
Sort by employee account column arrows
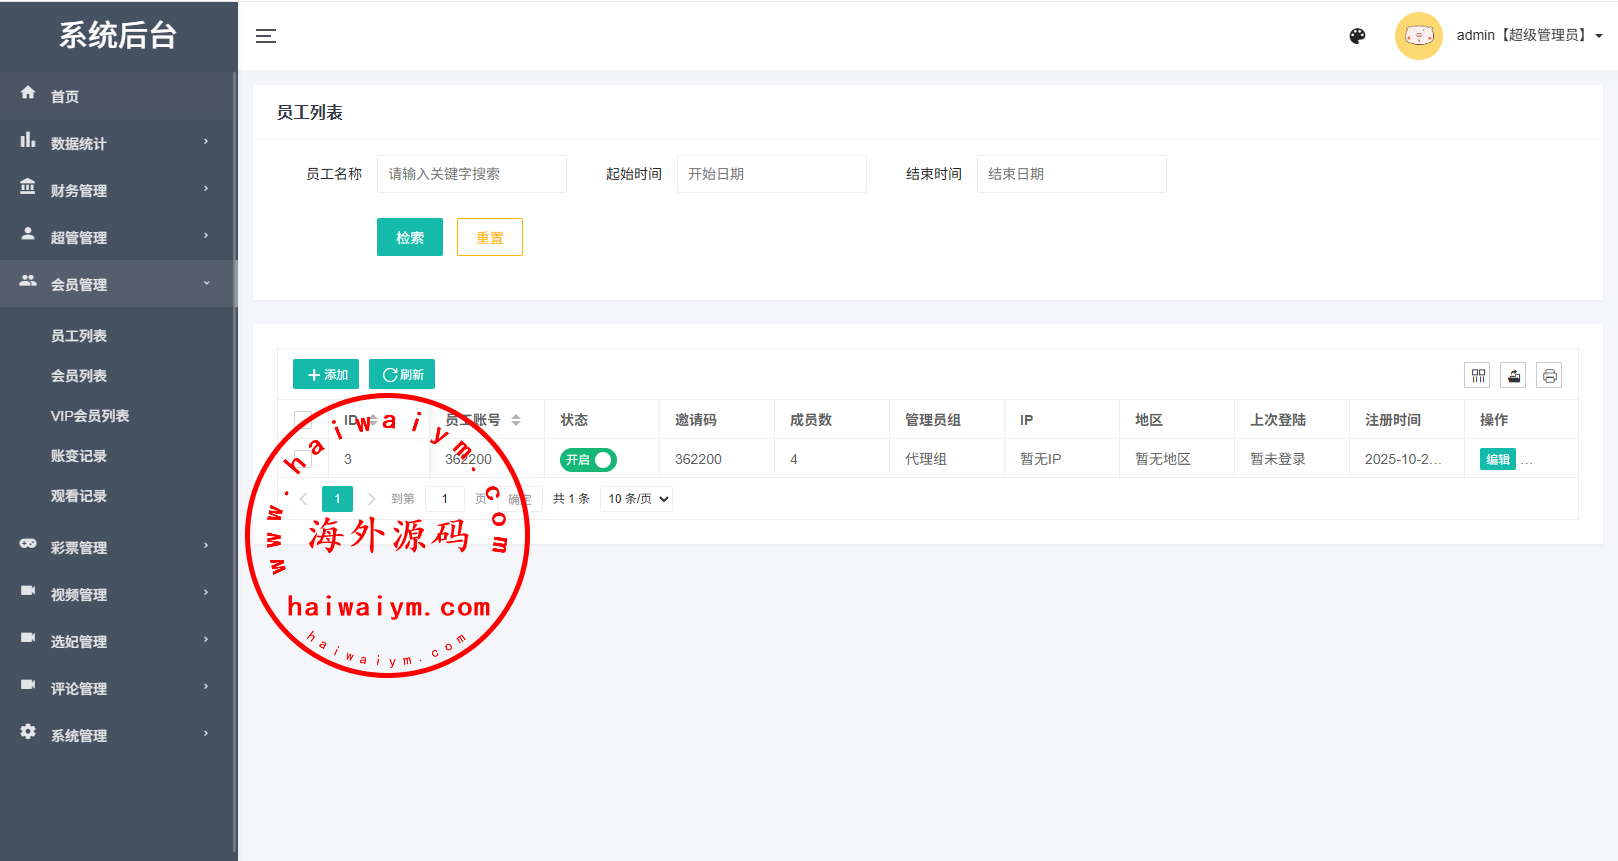point(516,420)
